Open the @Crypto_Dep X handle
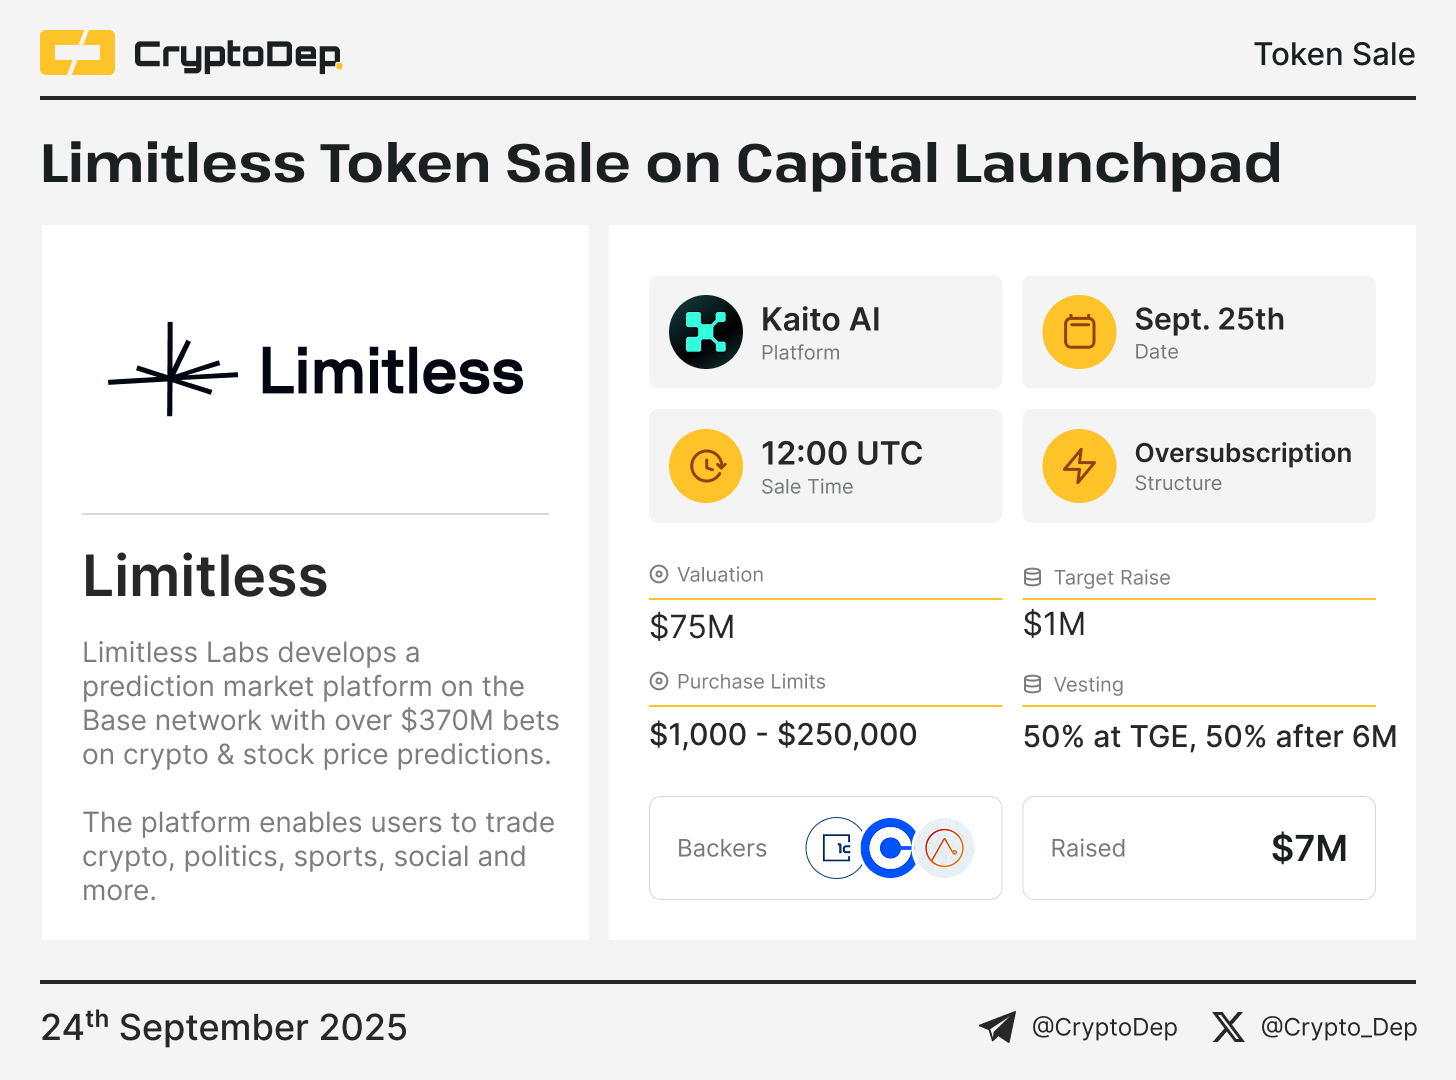 click(x=1339, y=1027)
